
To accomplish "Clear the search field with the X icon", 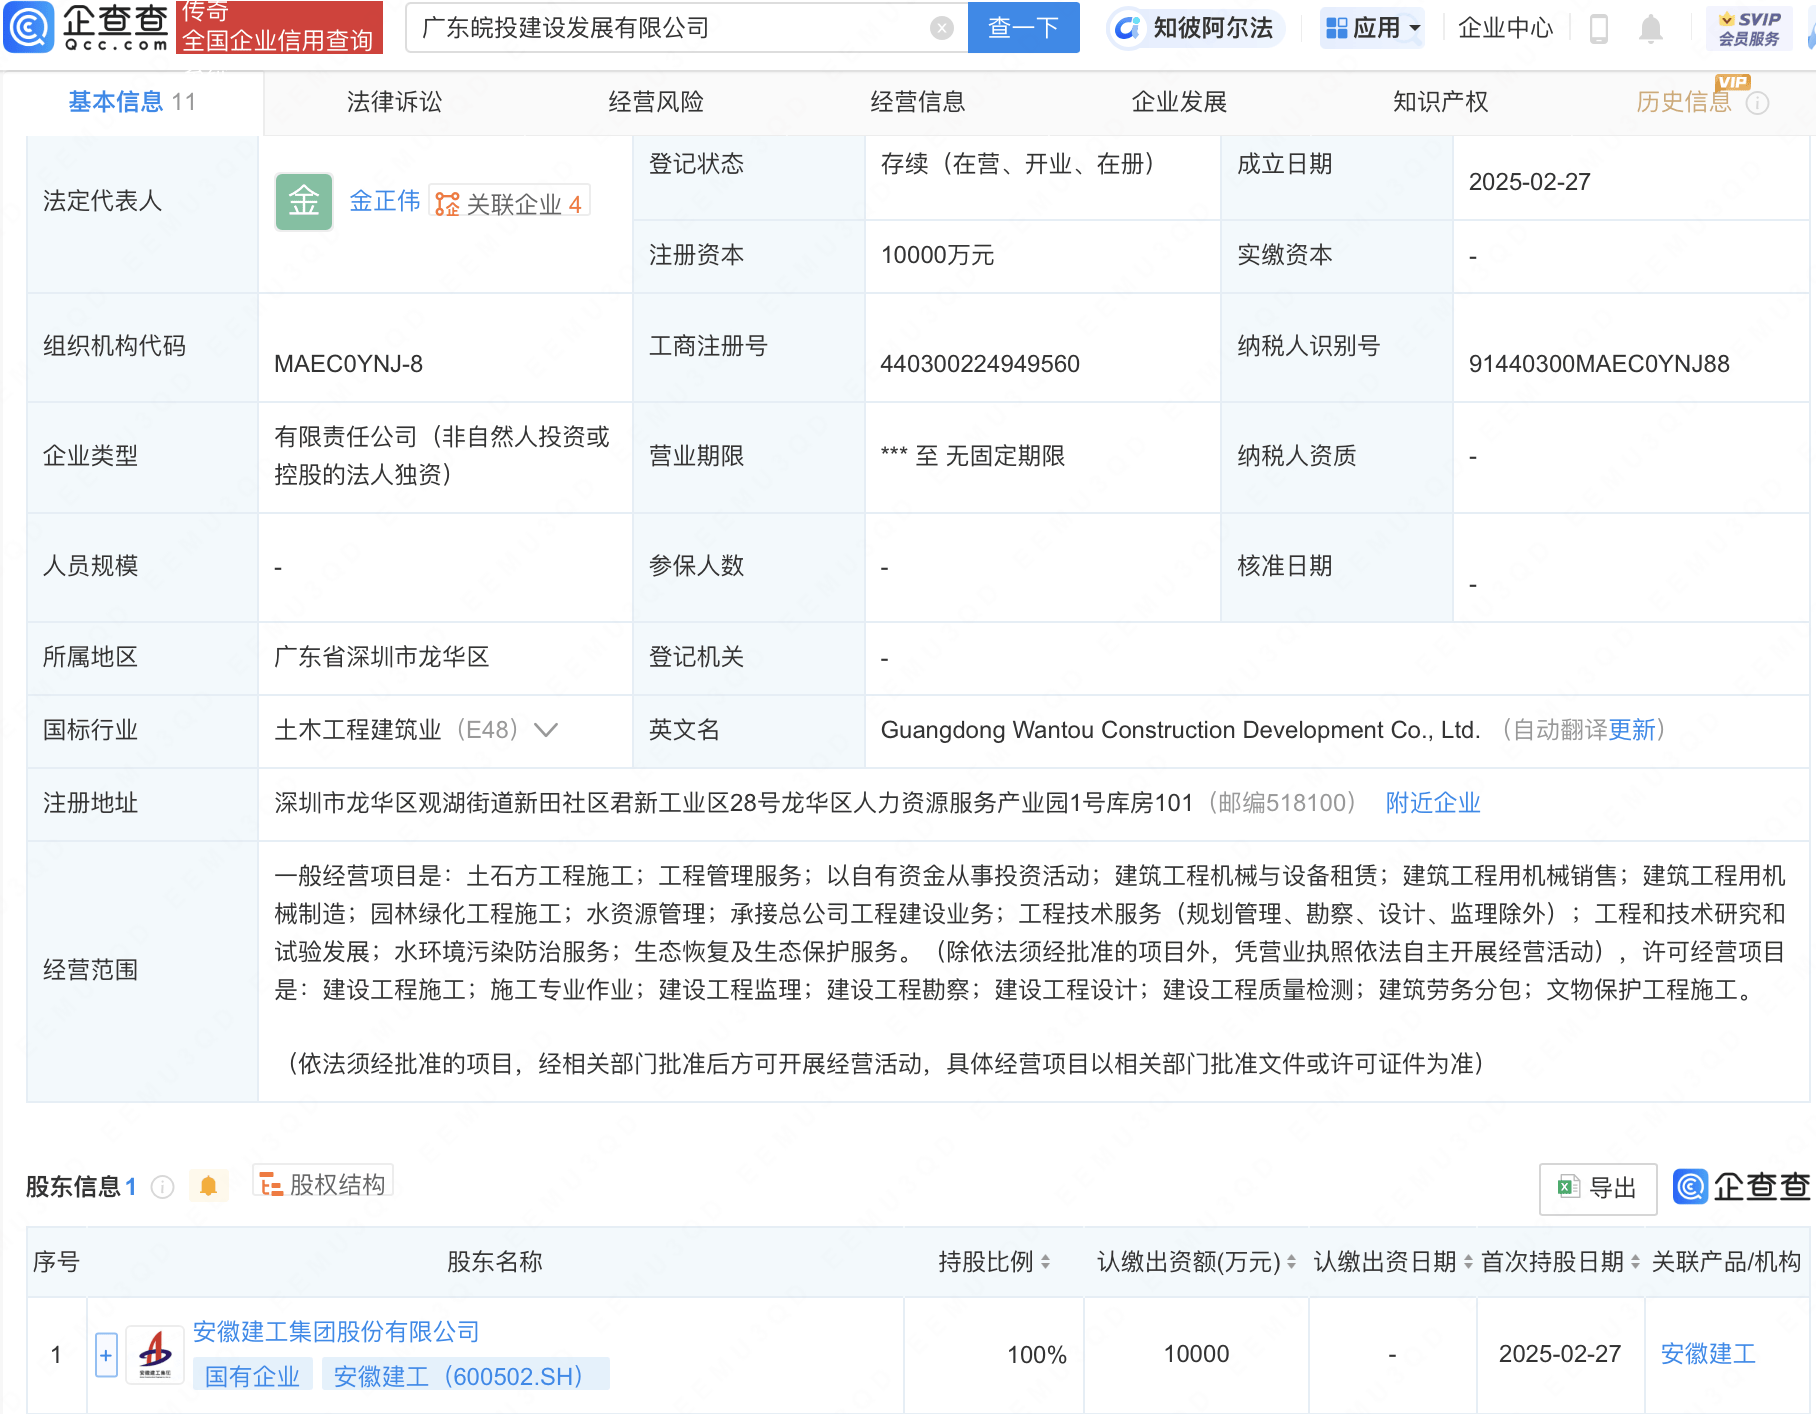I will [941, 28].
